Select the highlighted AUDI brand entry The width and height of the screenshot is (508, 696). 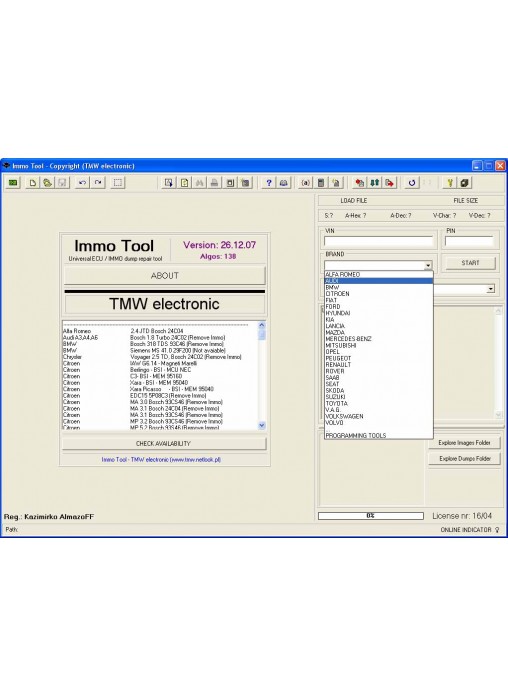click(379, 281)
